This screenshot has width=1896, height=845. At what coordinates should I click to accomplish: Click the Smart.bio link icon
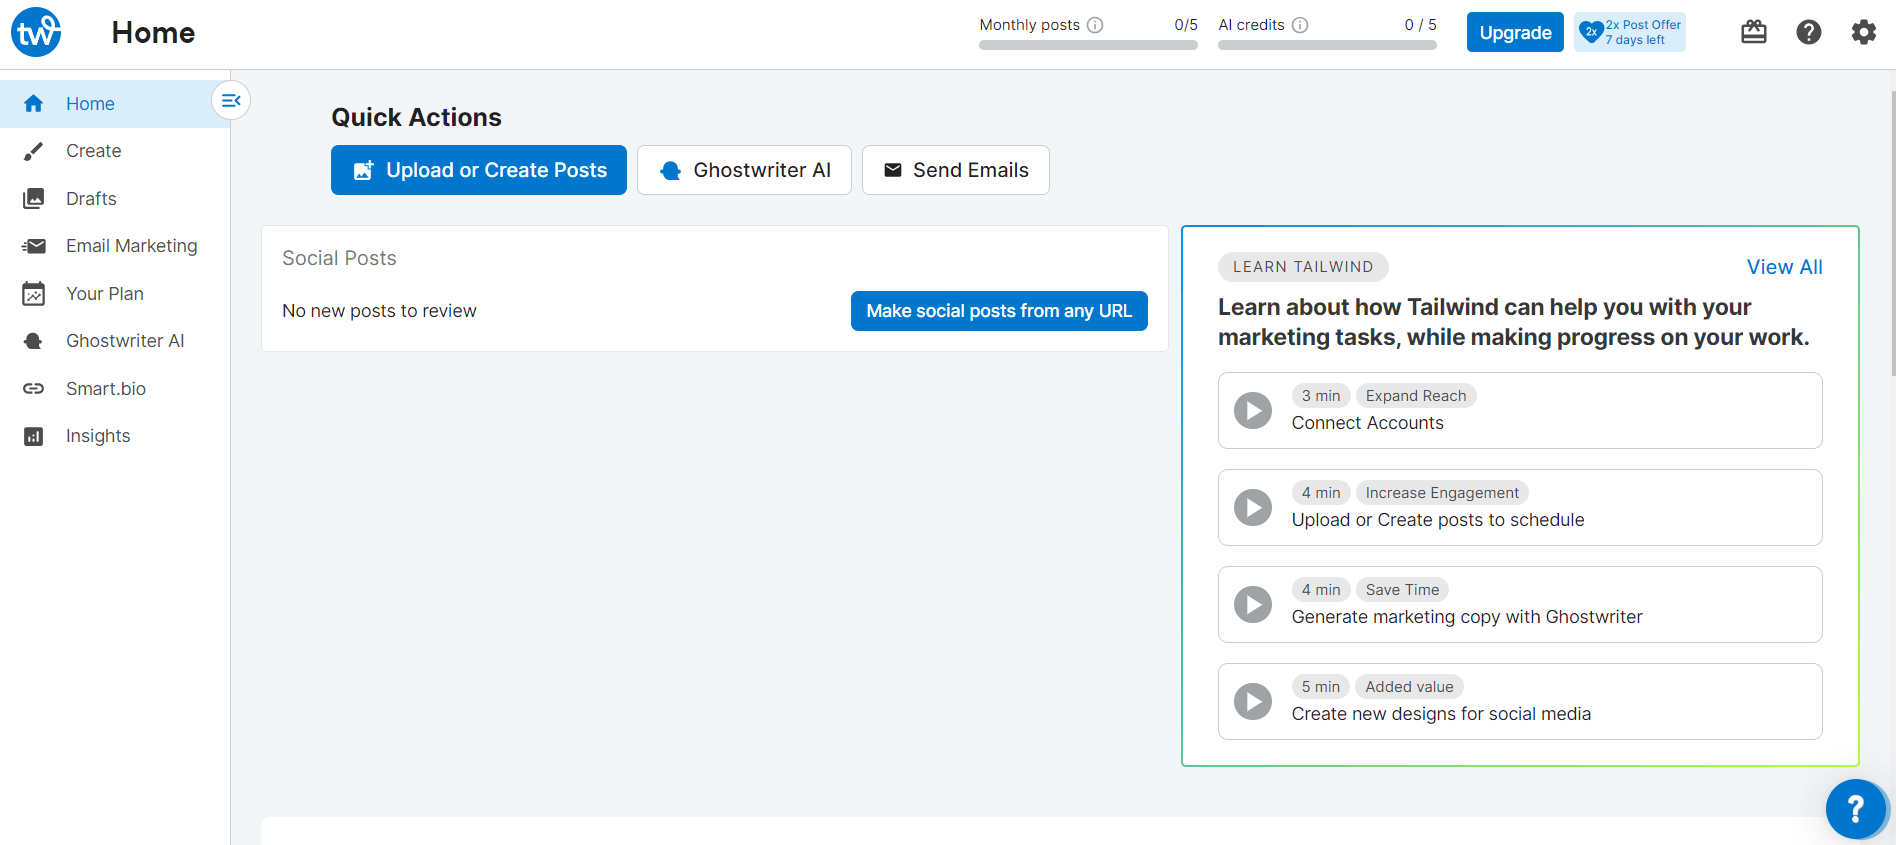coord(33,388)
